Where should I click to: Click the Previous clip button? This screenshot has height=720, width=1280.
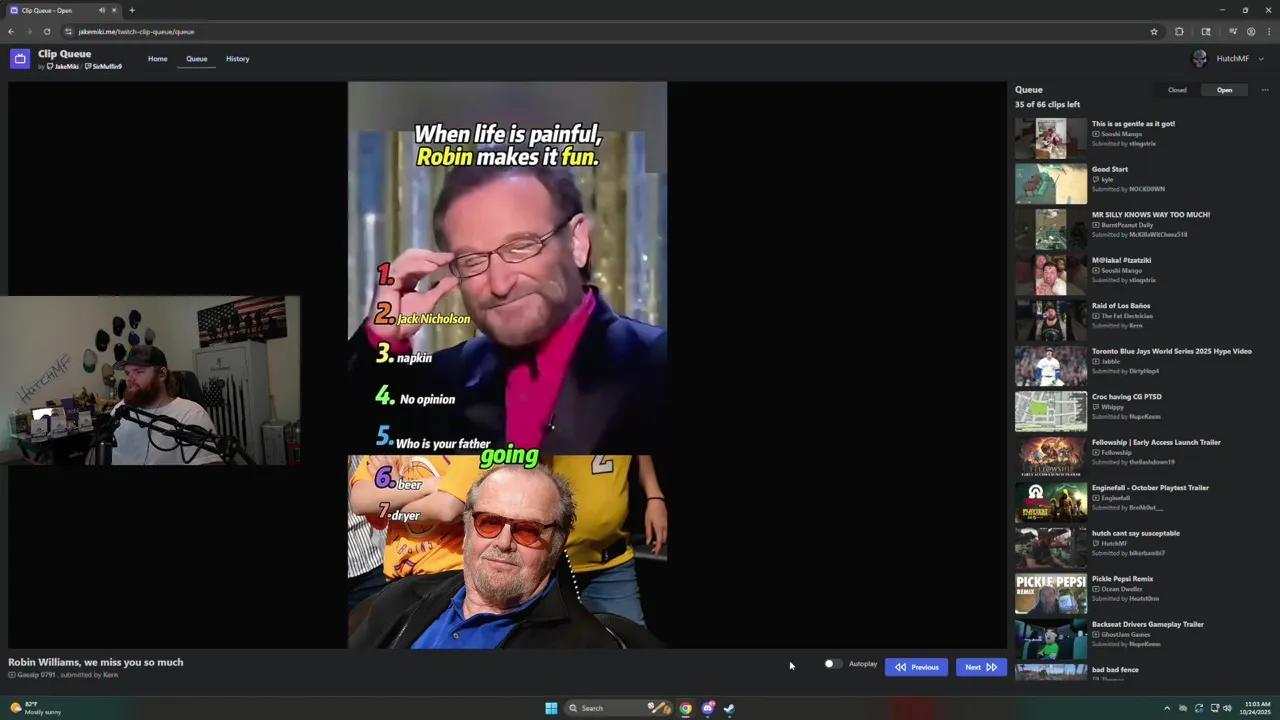coord(916,667)
